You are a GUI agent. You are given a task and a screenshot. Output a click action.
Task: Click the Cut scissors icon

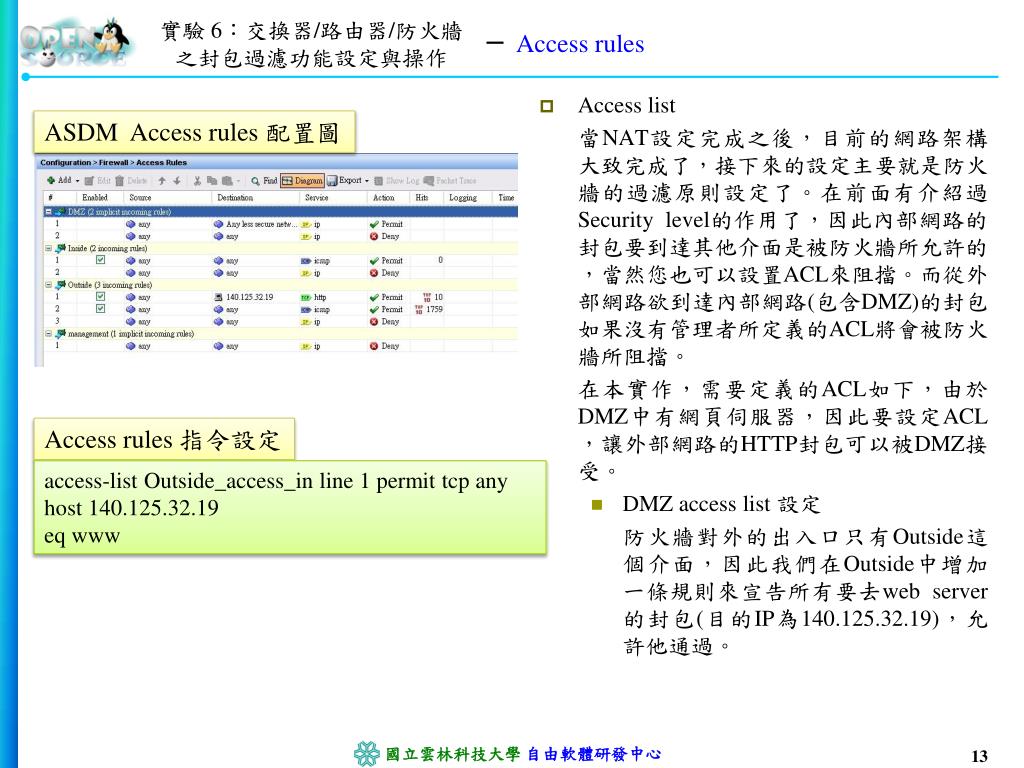pos(197,181)
